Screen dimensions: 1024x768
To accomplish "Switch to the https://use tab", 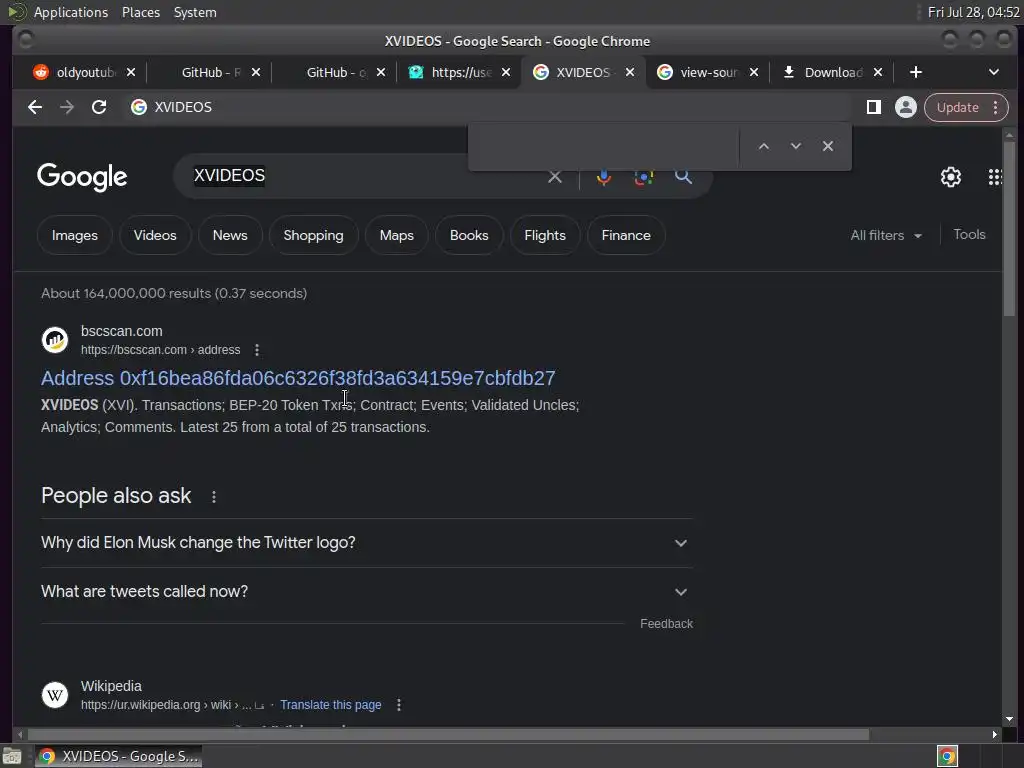I will point(461,72).
